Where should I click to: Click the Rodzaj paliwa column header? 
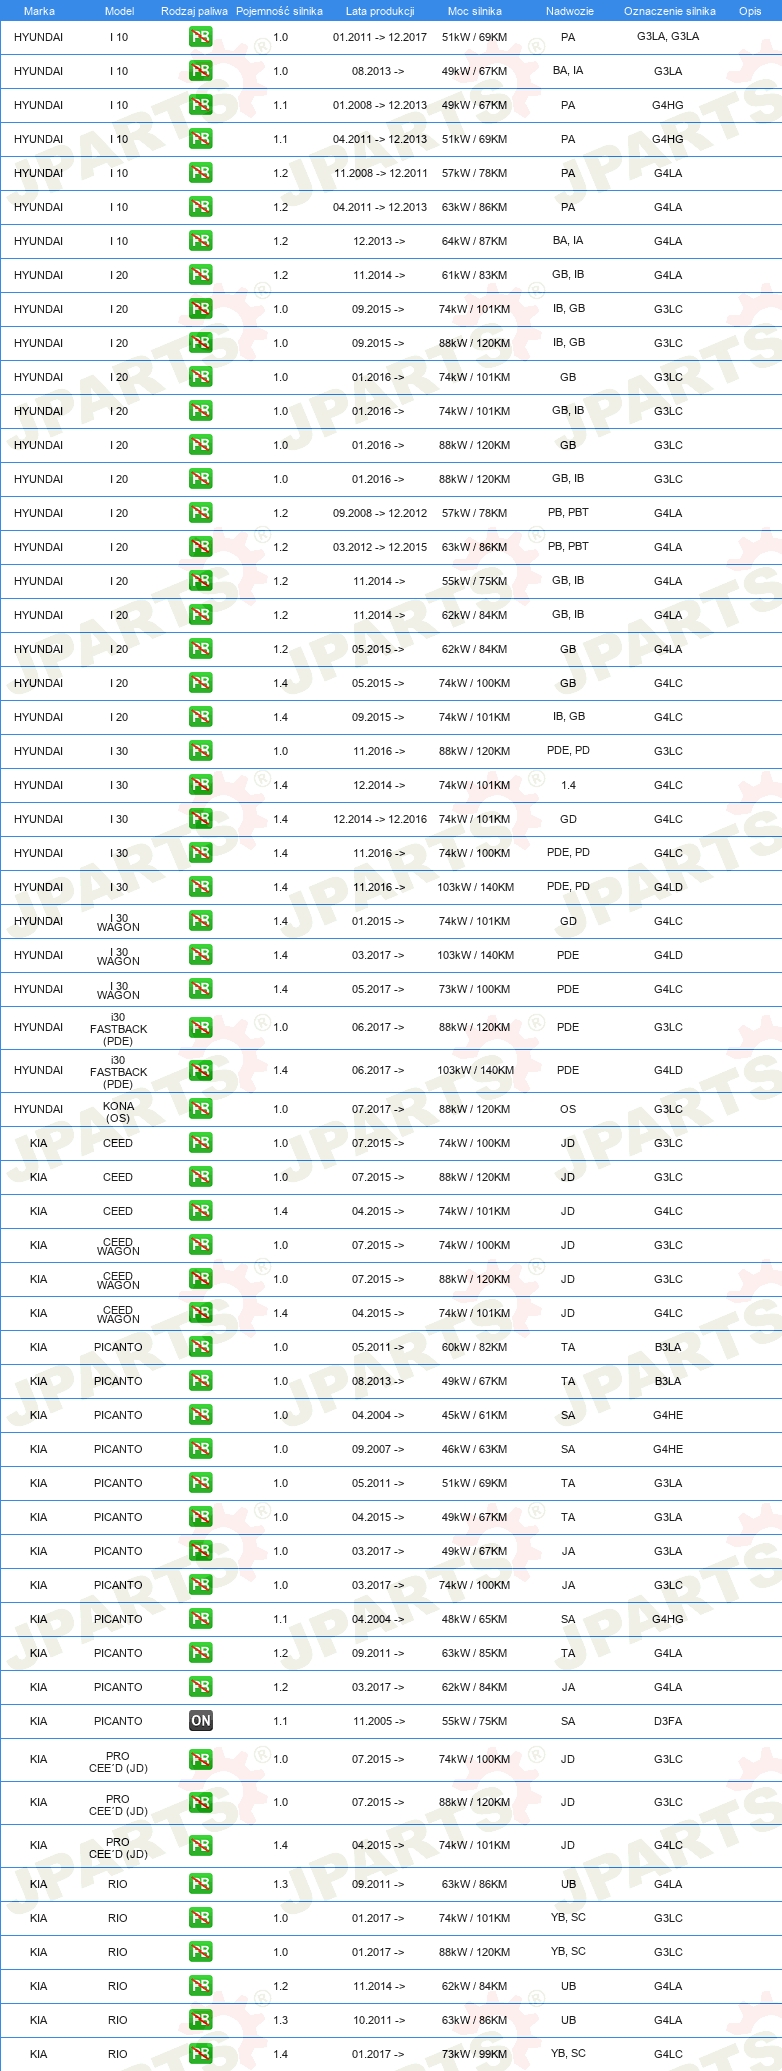[x=194, y=11]
